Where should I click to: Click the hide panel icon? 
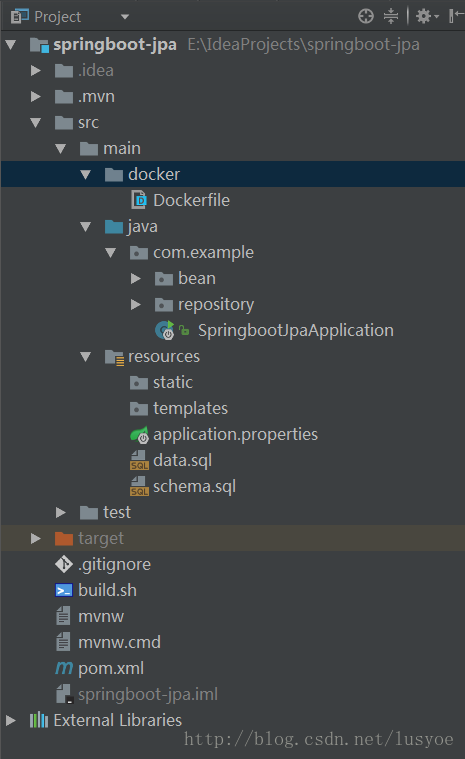click(456, 16)
